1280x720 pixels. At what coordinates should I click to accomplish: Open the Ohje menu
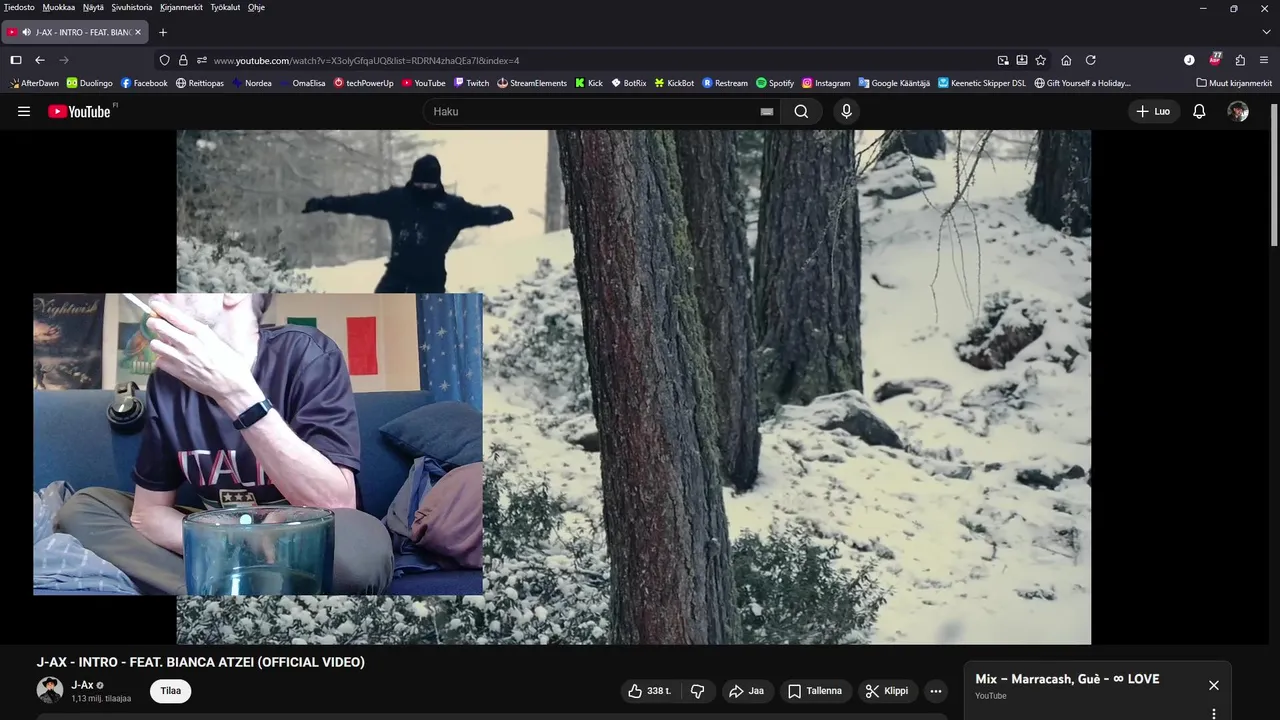coord(256,7)
